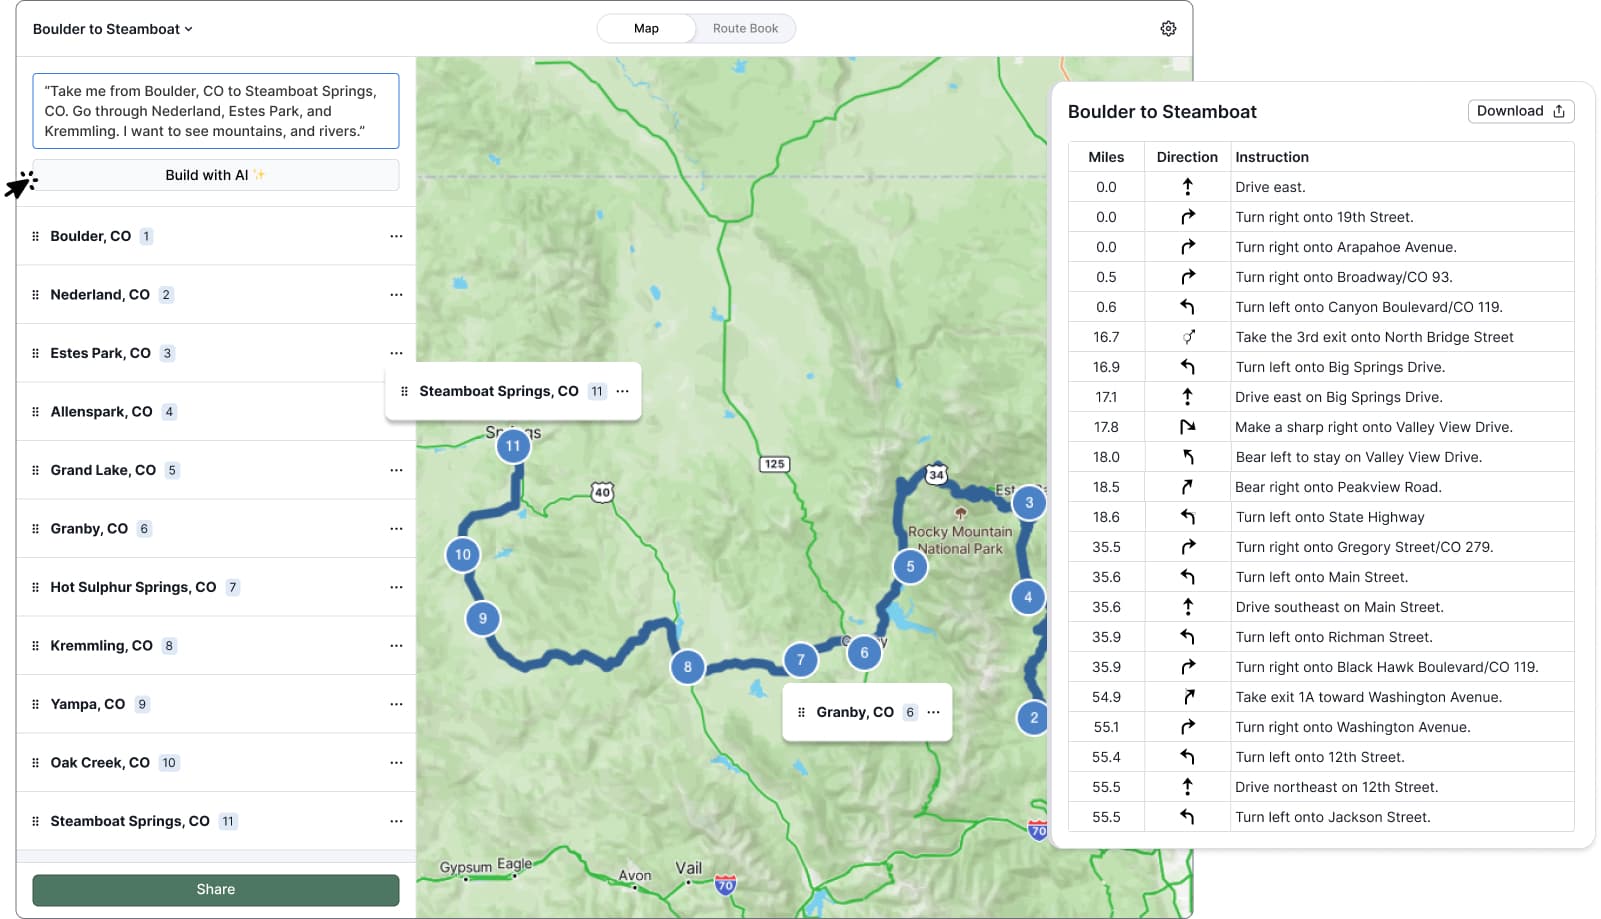
Task: Switch to the Map tab
Action: [x=646, y=28]
